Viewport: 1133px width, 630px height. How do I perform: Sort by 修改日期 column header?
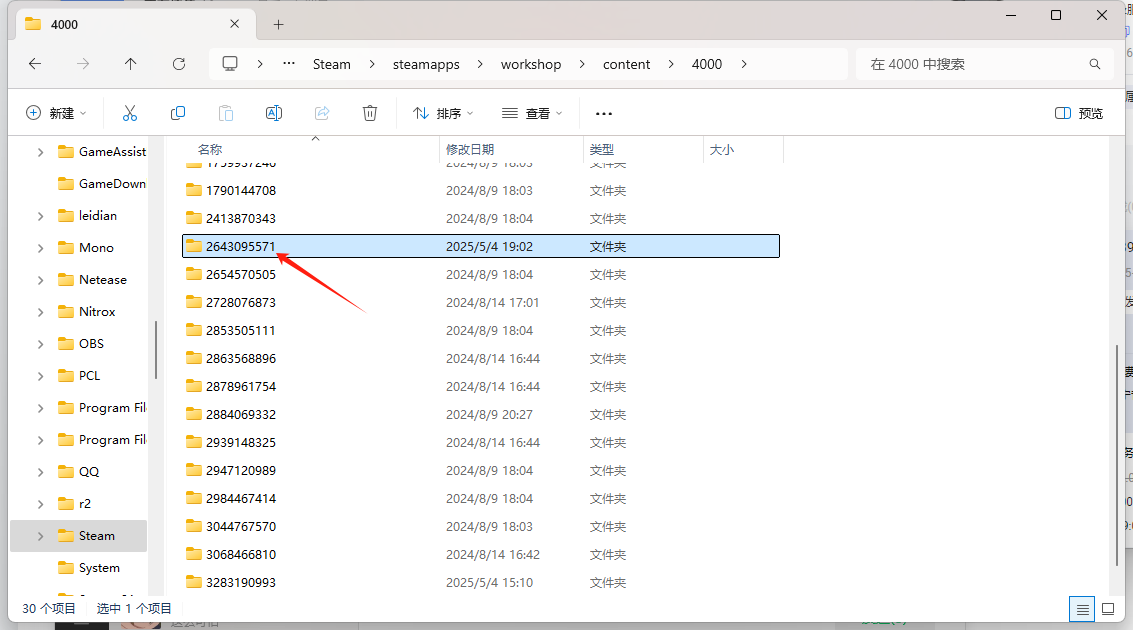[x=470, y=150]
